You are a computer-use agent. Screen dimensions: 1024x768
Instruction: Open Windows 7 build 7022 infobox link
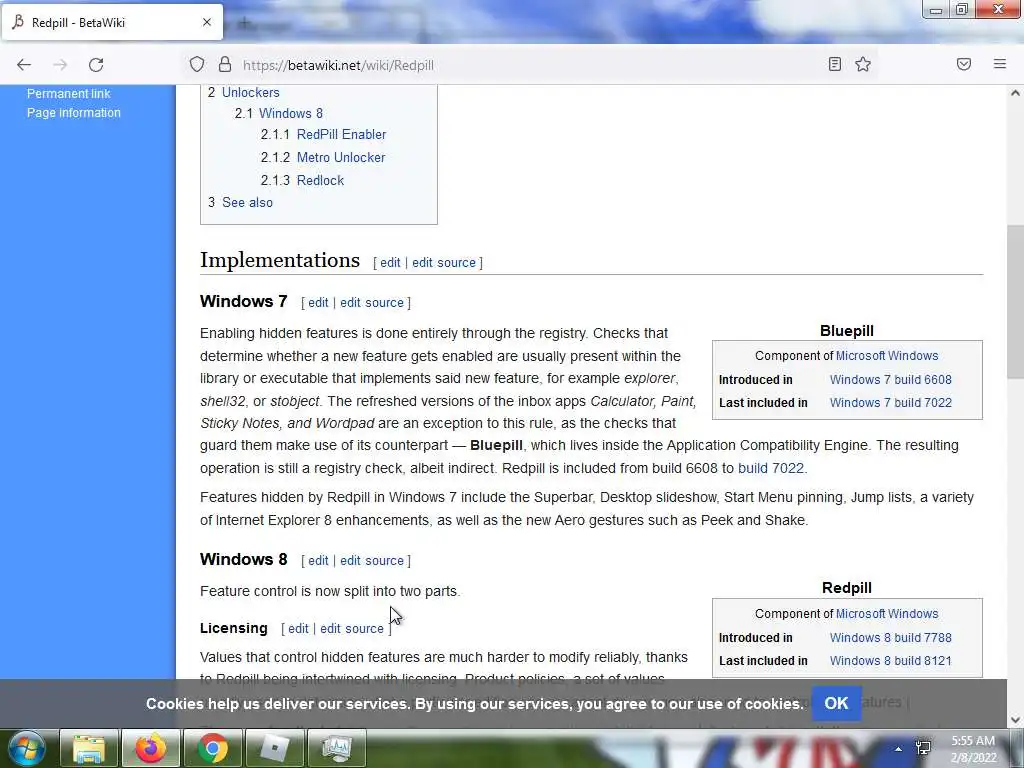pyautogui.click(x=891, y=403)
